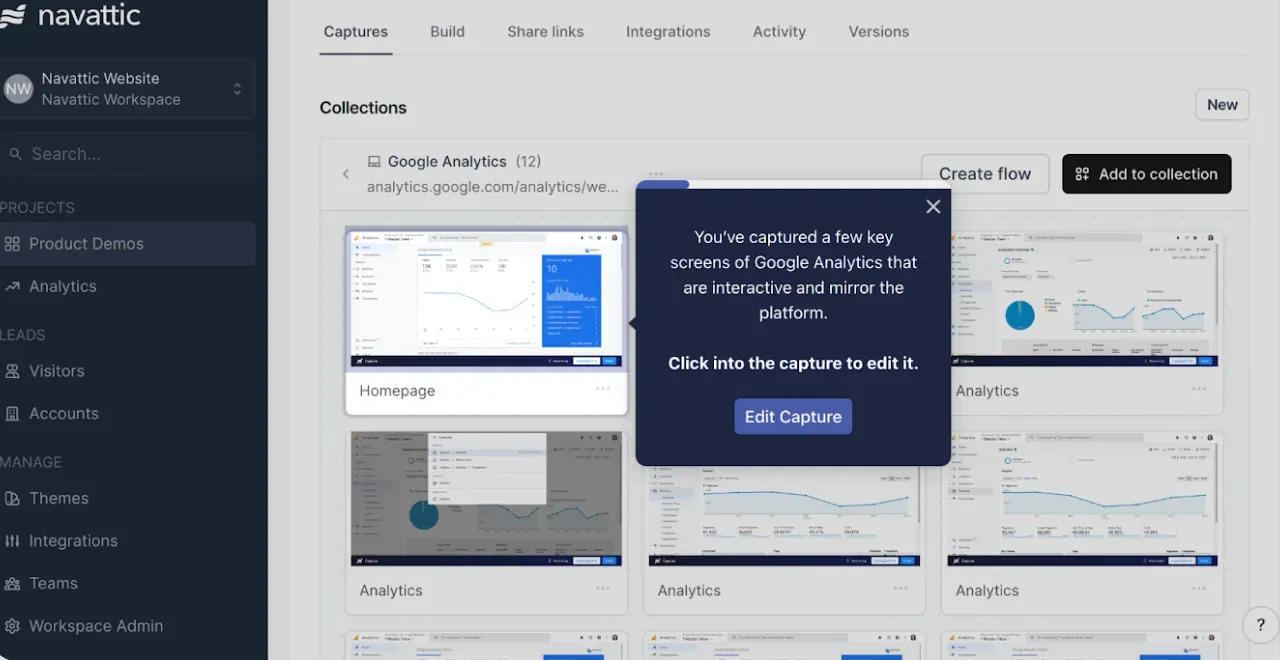Open the Homepage capture thumbnail
Screen dimensions: 1280x660
[487, 299]
